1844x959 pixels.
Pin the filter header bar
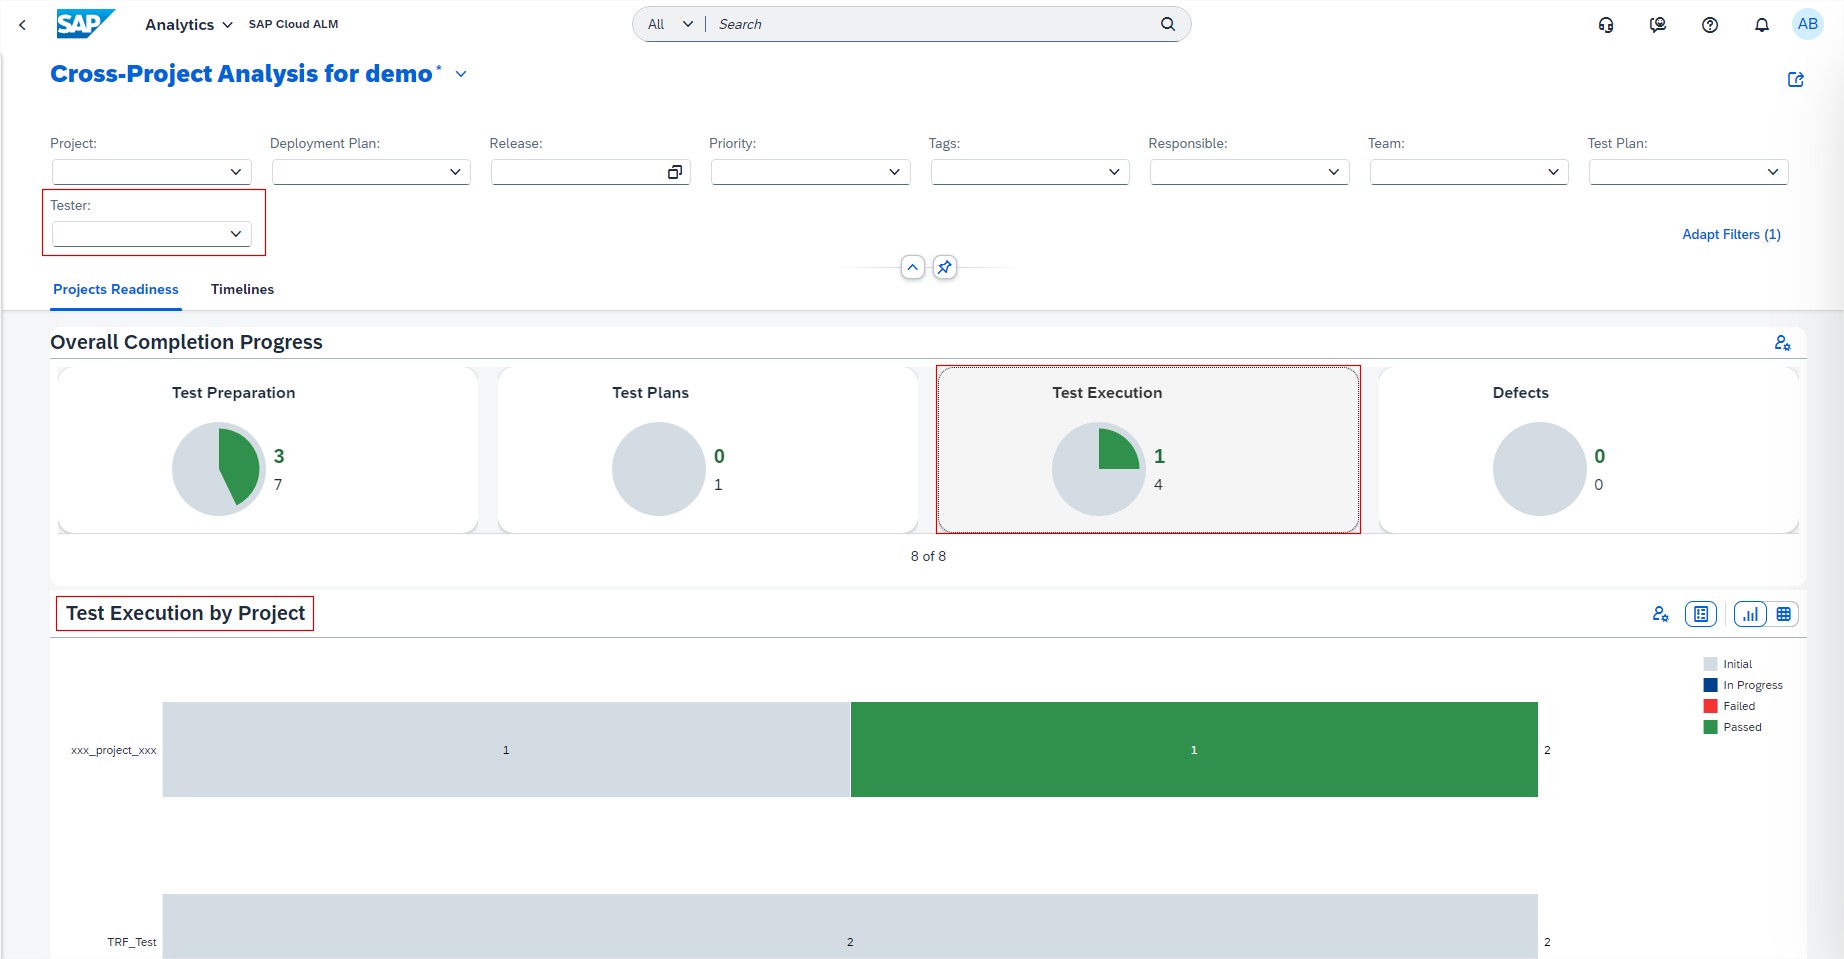944,267
